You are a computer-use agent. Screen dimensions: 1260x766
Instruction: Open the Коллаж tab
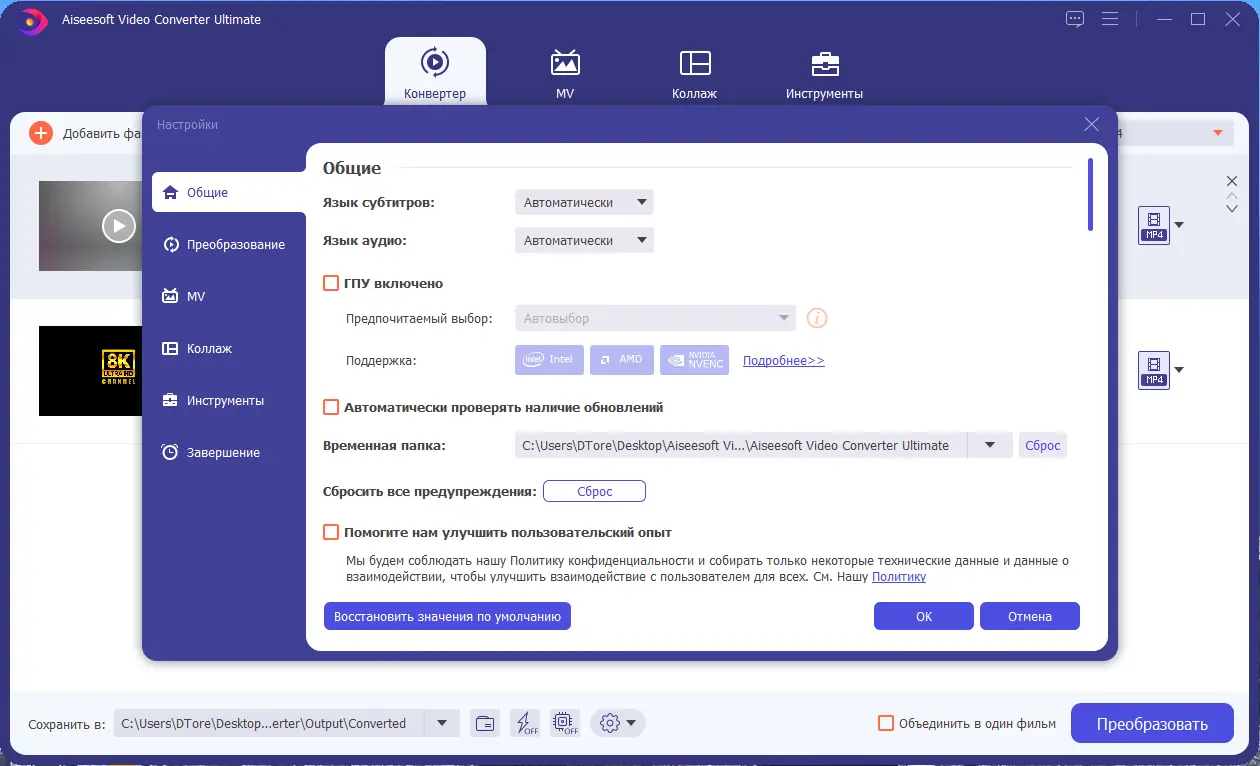click(694, 73)
